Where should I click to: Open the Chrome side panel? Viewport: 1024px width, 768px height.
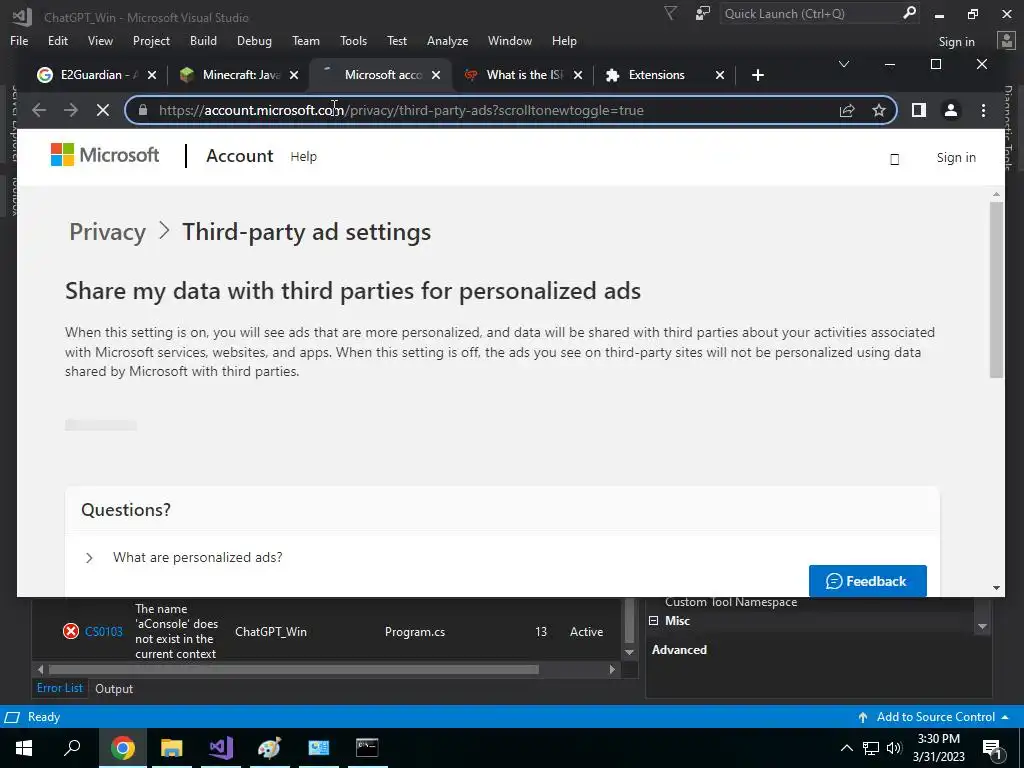pos(919,110)
